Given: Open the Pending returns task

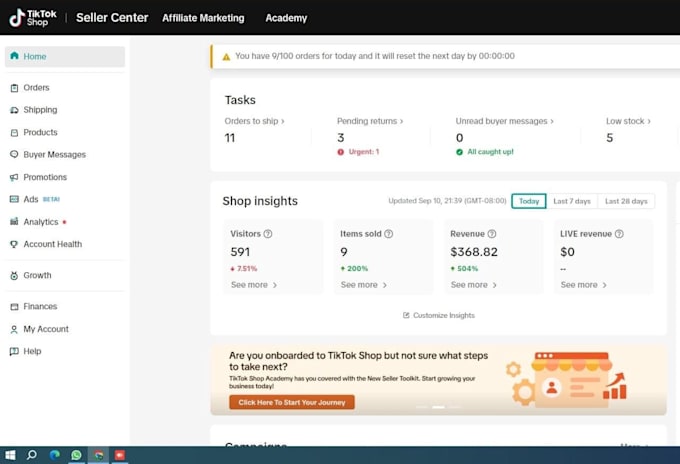Looking at the screenshot, I should (370, 121).
